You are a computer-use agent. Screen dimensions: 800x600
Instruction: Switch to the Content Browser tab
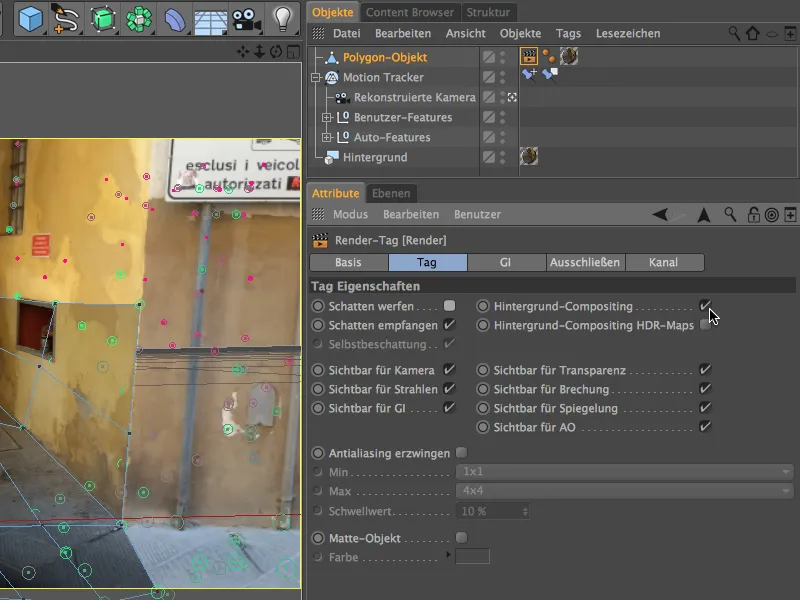coord(410,12)
